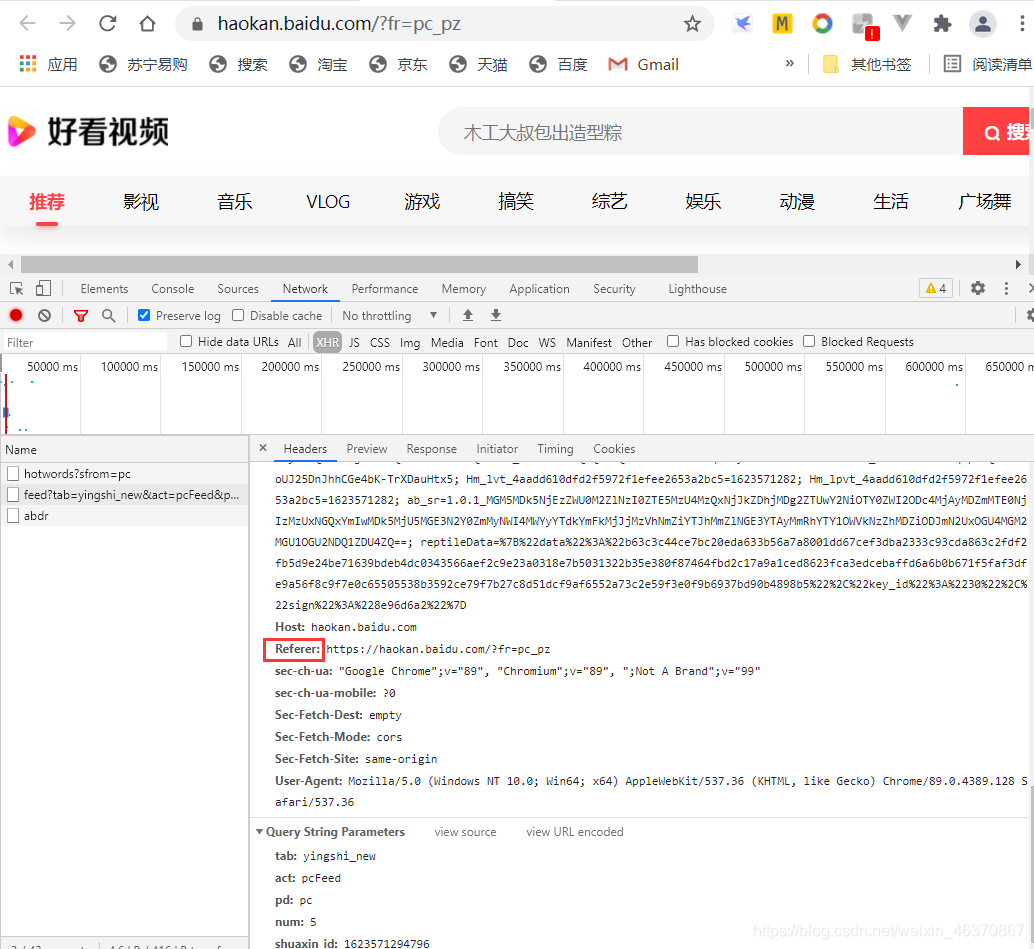
Task: Click the browser forward arrow
Action: pyautogui.click(x=67, y=24)
